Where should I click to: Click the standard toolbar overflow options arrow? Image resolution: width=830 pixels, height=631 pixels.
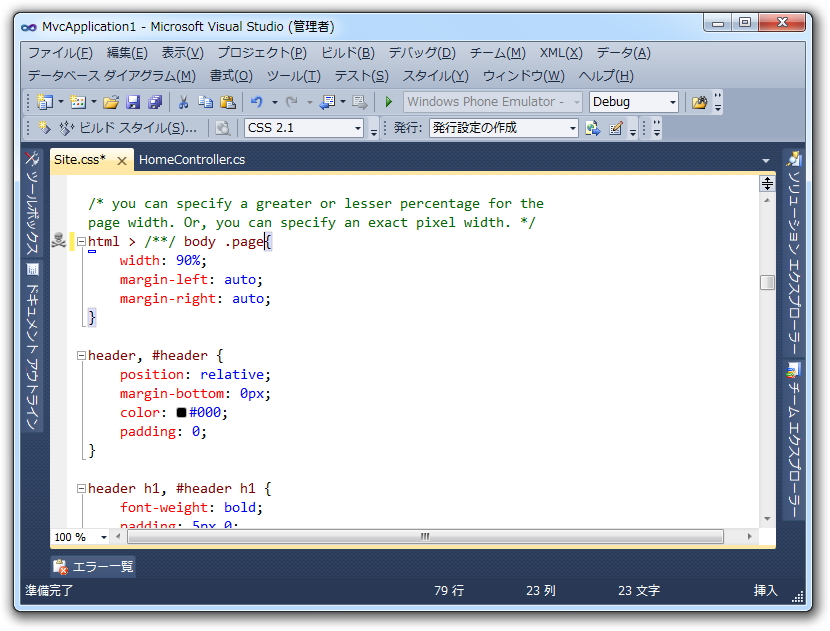pyautogui.click(x=718, y=102)
